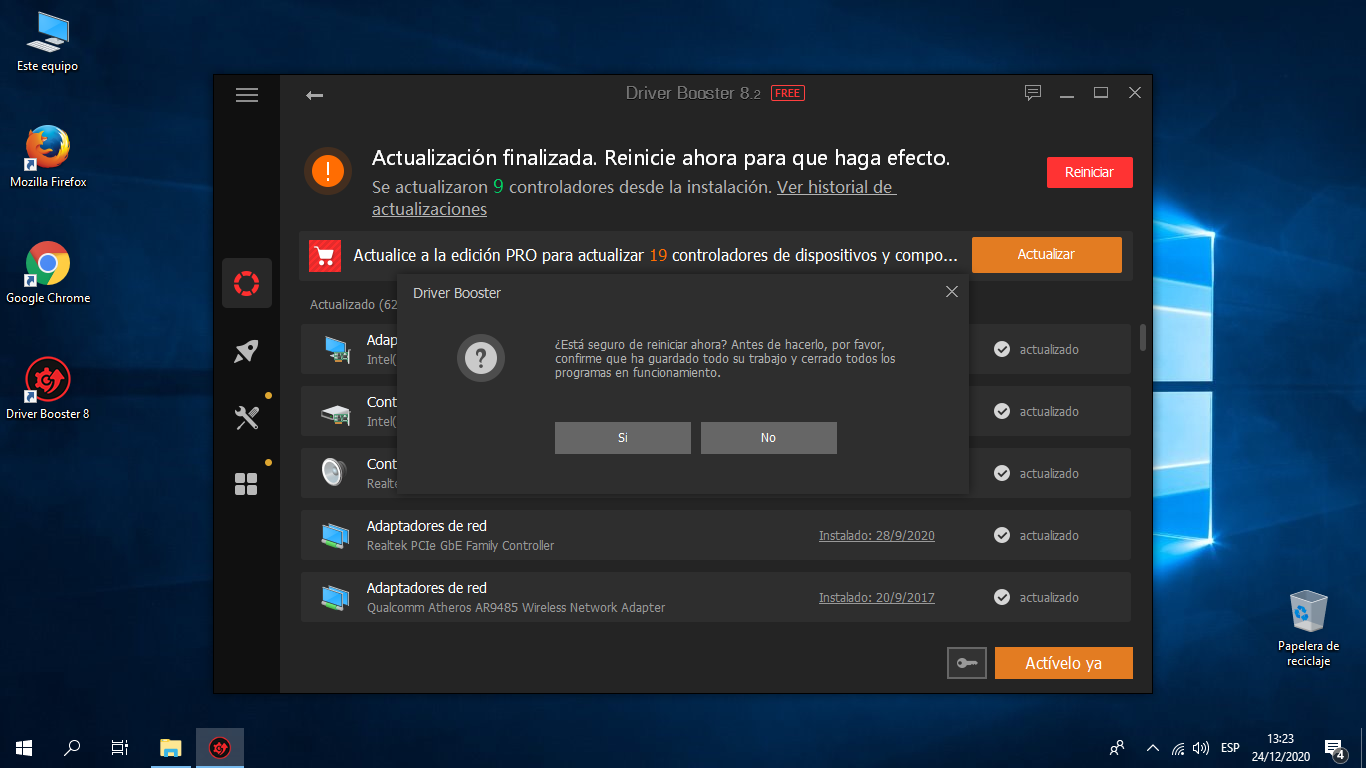This screenshot has height=768, width=1366.
Task: Click the Realtek PCIe GbE adapter icon
Action: pos(336,536)
